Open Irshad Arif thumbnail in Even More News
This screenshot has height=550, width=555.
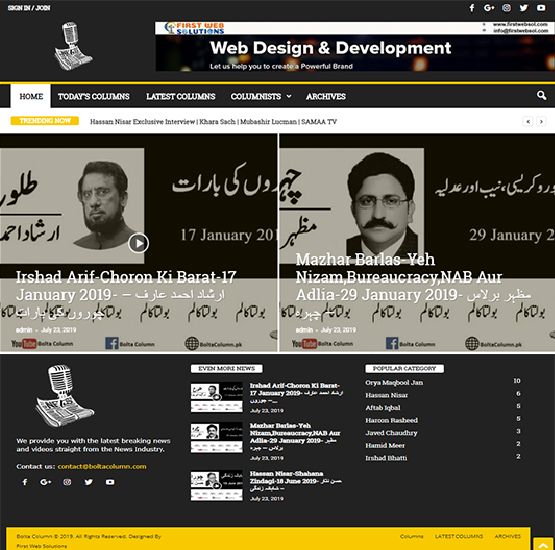pos(217,397)
